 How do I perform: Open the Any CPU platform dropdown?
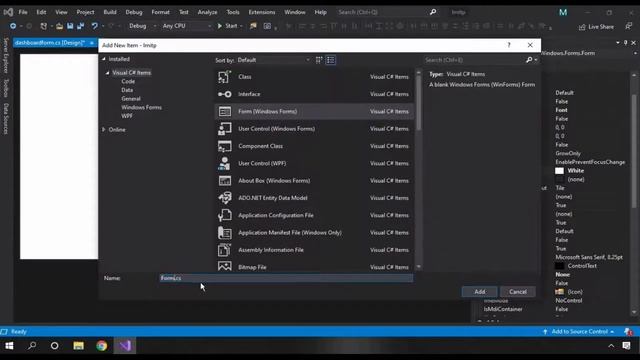point(187,26)
